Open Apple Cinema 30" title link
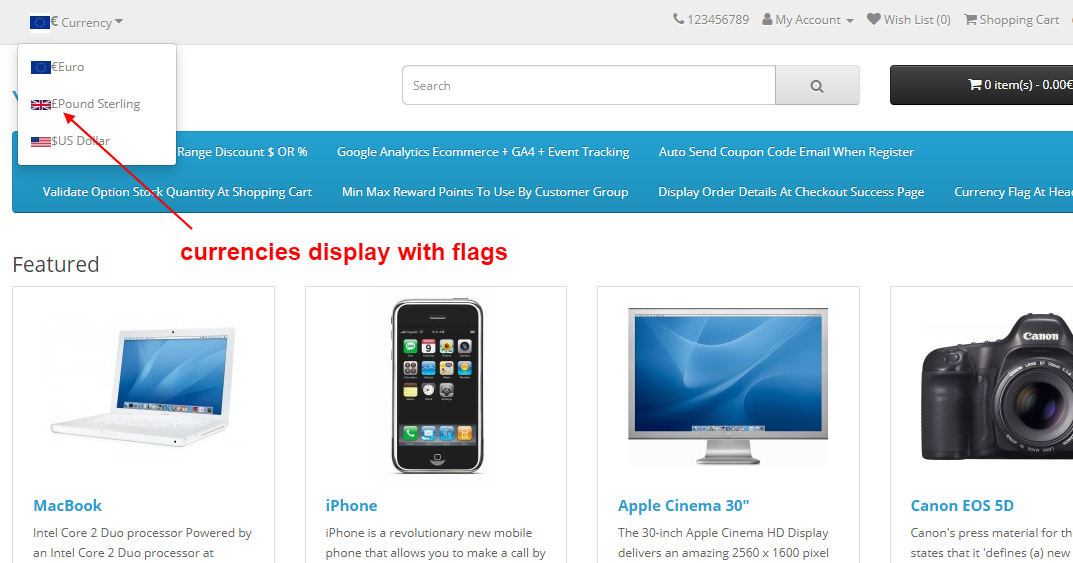The width and height of the screenshot is (1073, 563). [x=684, y=506]
